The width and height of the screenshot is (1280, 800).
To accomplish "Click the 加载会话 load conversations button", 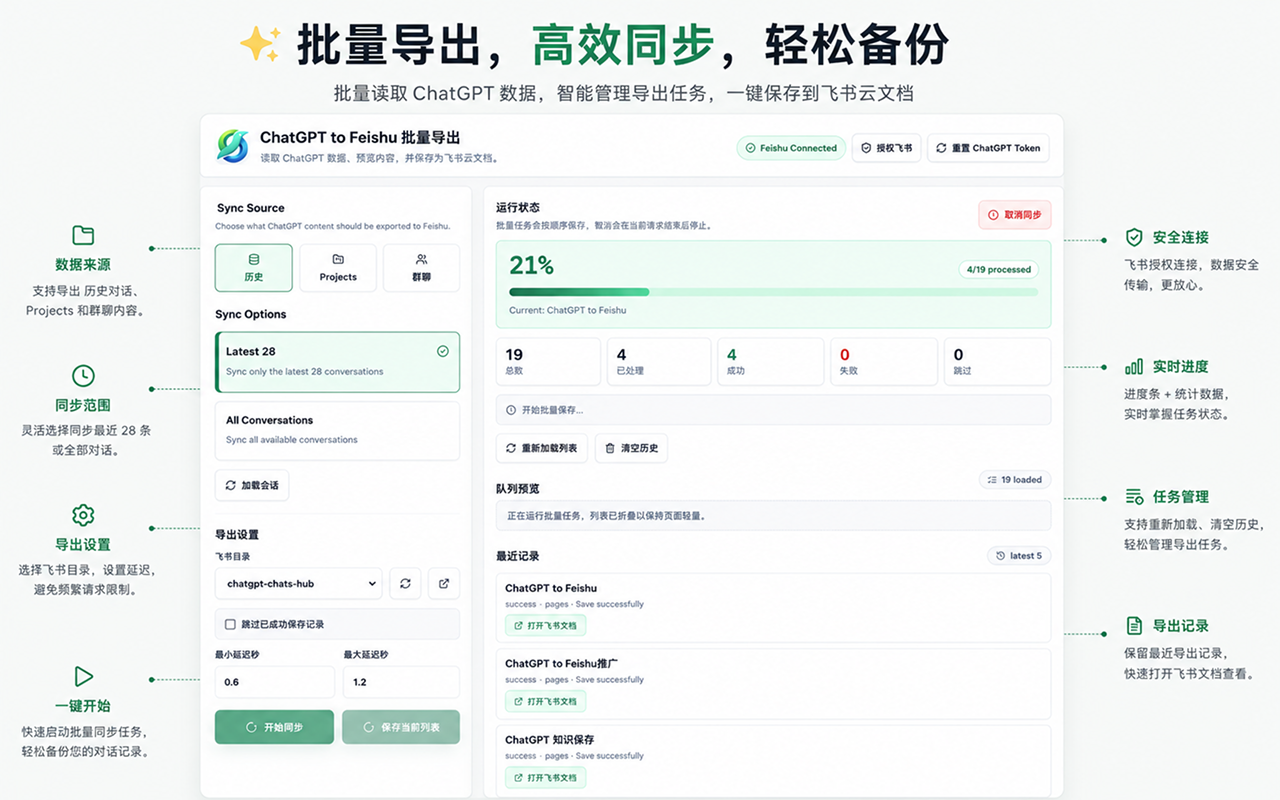I will [x=252, y=486].
